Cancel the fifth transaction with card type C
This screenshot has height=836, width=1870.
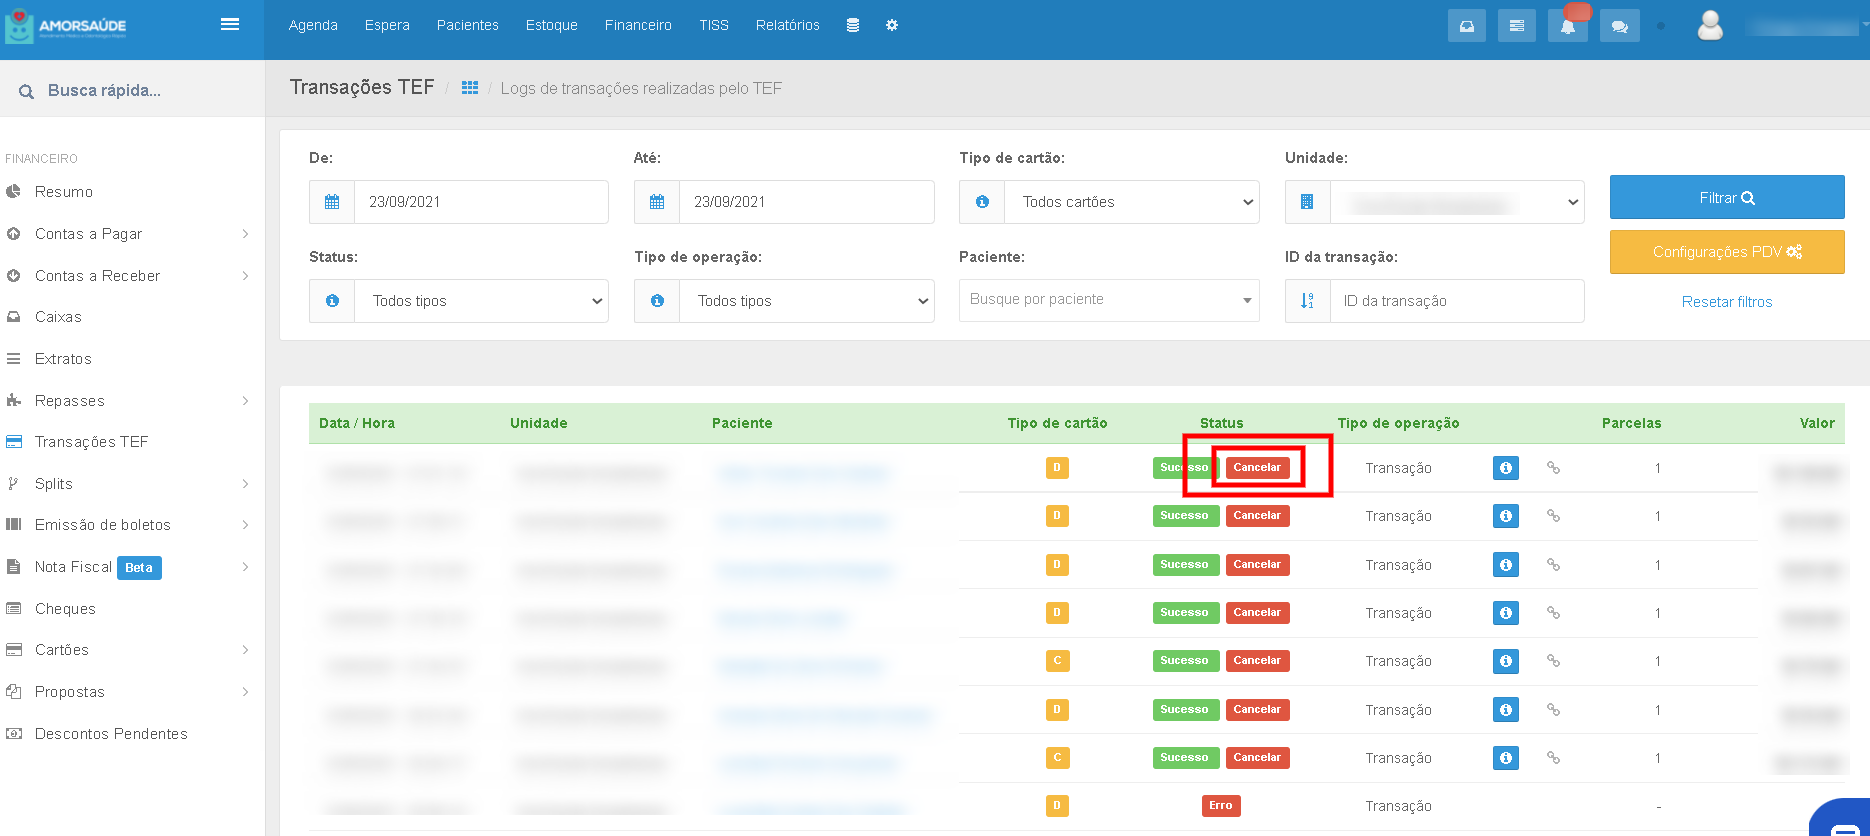click(1257, 661)
